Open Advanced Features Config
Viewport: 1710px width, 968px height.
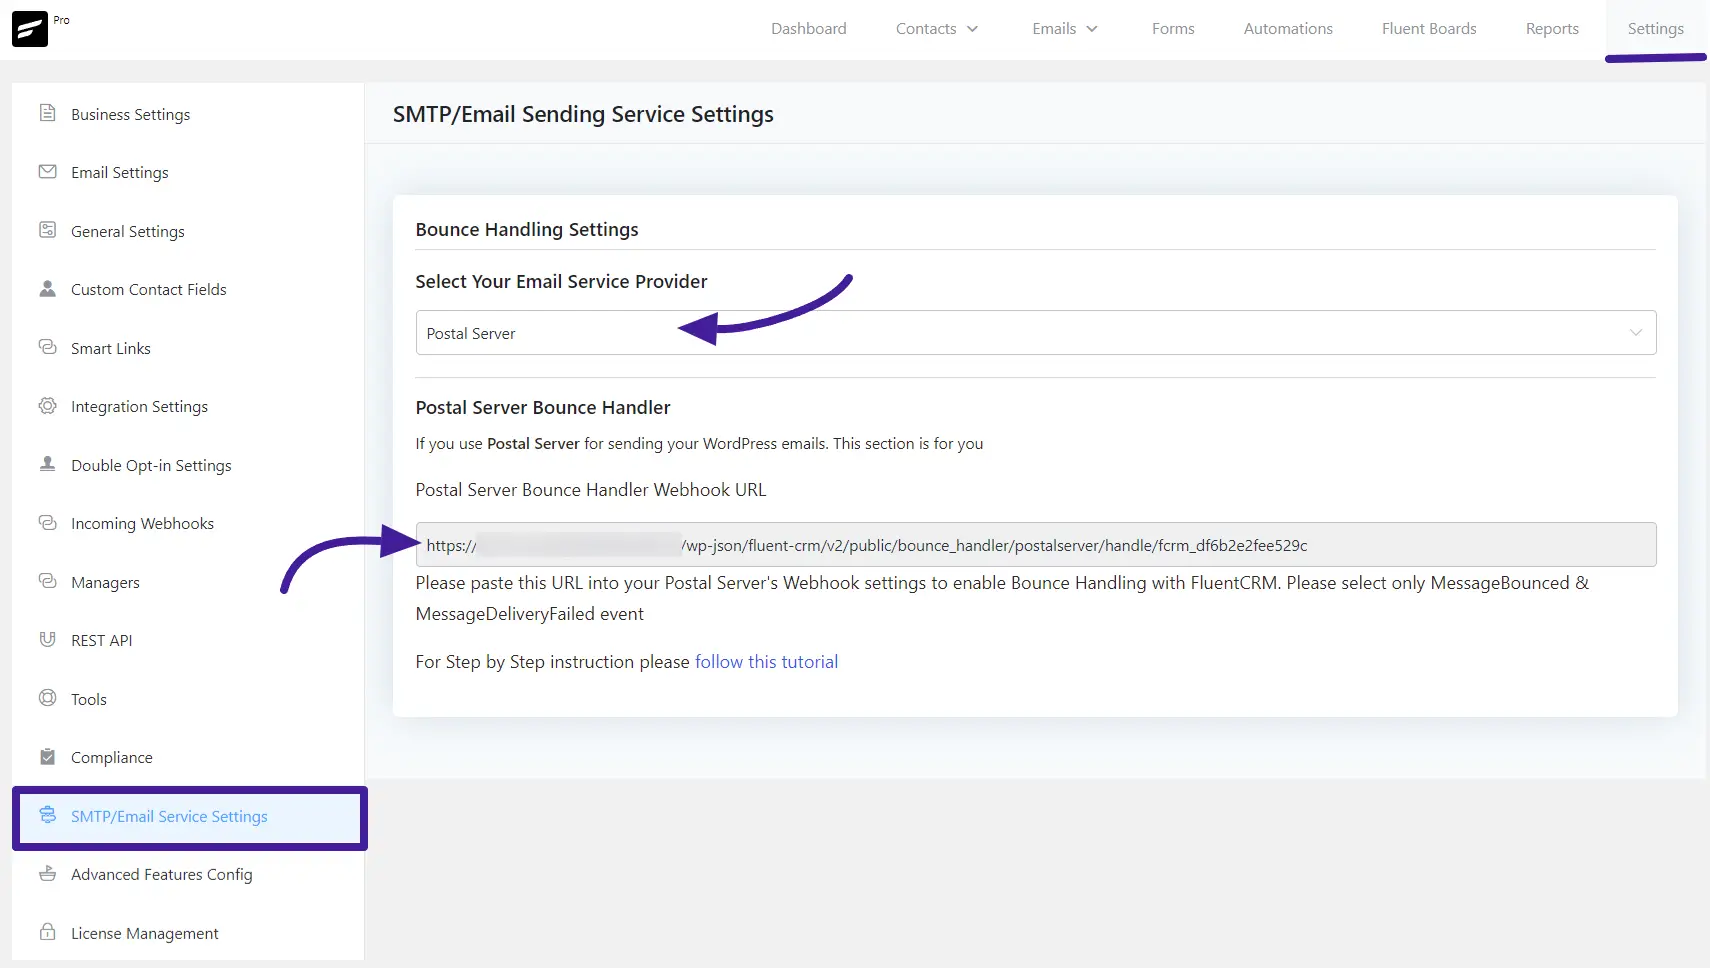162,874
